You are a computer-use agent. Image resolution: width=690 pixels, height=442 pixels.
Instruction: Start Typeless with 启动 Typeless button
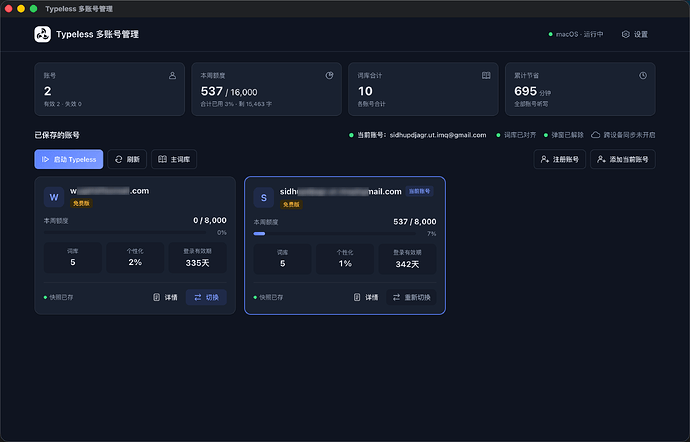[x=69, y=159]
